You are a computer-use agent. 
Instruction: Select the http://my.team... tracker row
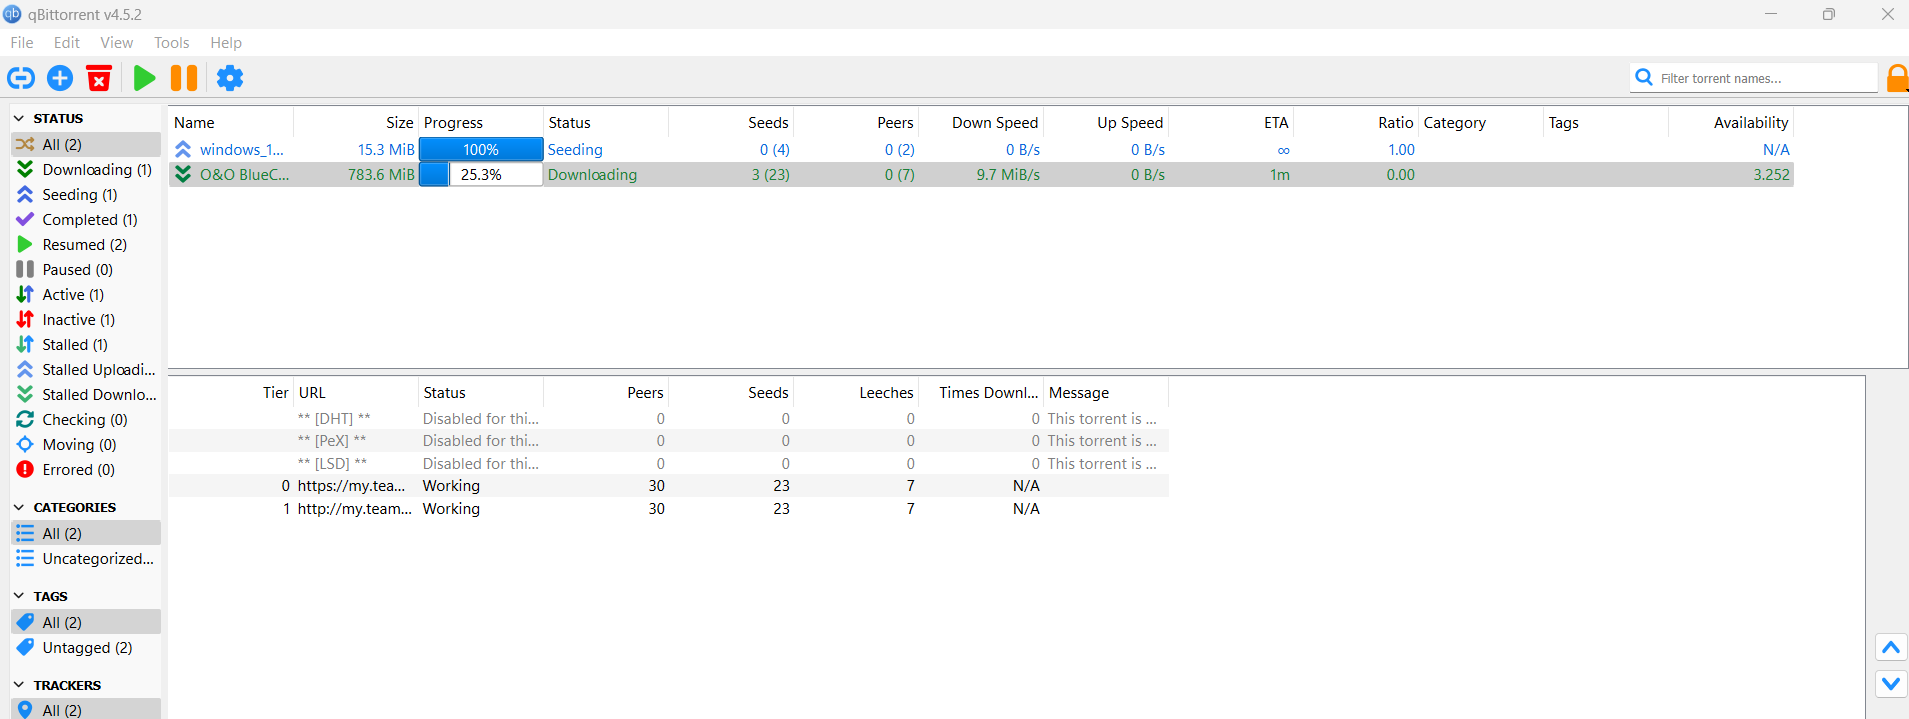[x=669, y=508]
